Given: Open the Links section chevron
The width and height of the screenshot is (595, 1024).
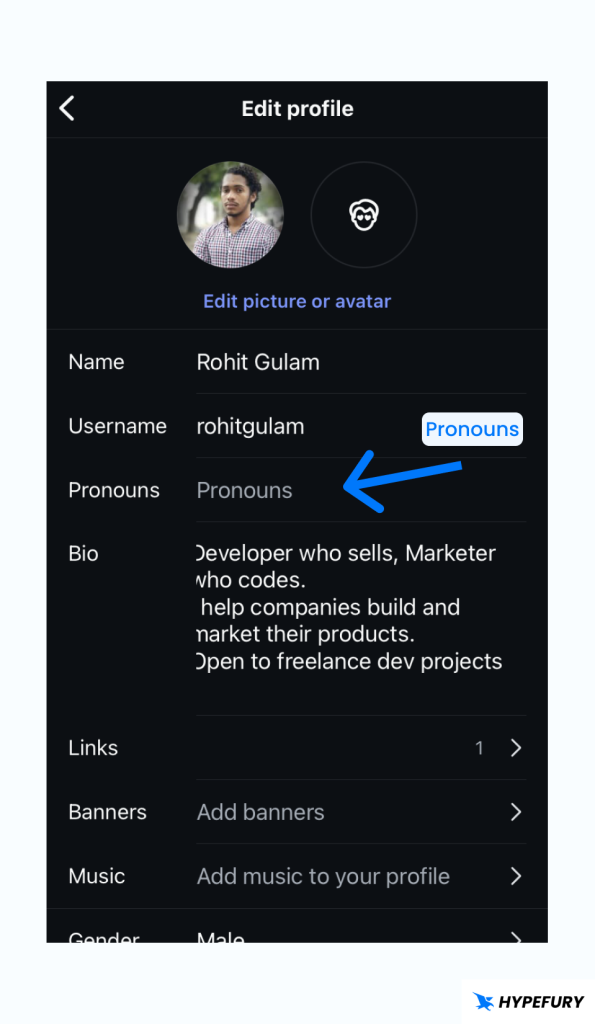Looking at the screenshot, I should [516, 747].
